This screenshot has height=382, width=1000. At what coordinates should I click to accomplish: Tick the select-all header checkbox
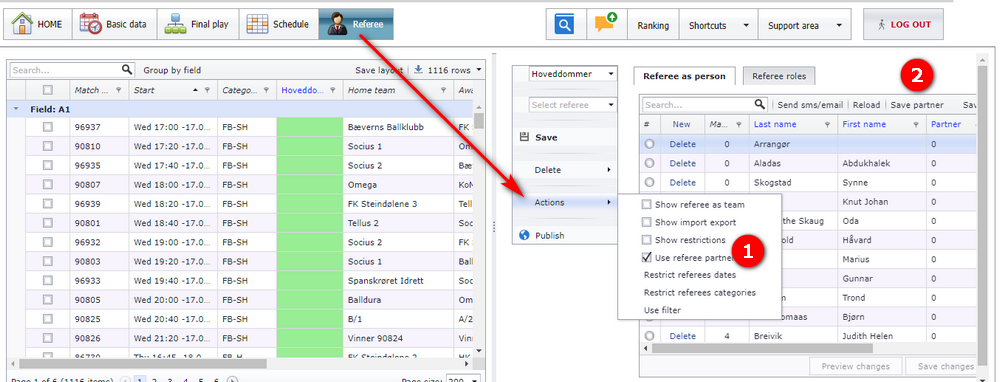click(x=48, y=90)
